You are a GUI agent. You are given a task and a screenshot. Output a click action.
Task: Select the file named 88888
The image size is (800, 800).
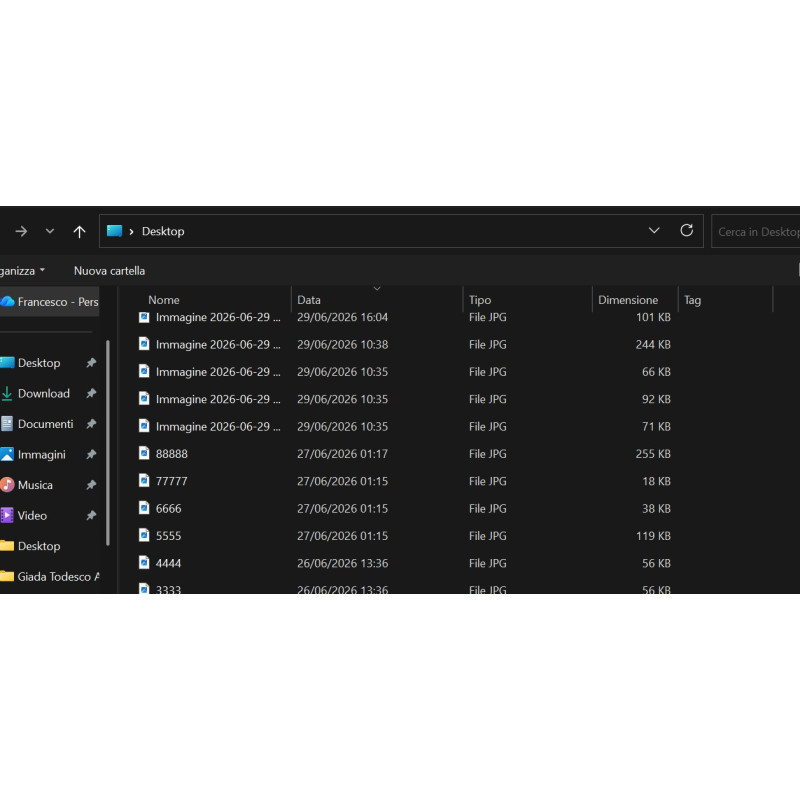point(405,454)
